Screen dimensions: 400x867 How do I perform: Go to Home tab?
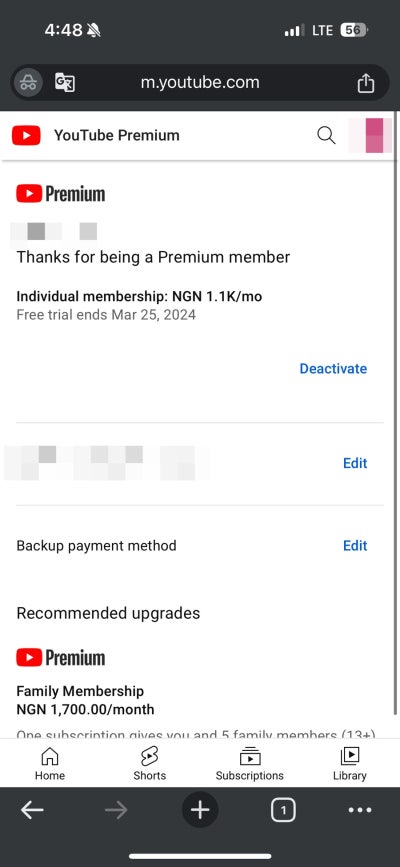click(x=50, y=764)
